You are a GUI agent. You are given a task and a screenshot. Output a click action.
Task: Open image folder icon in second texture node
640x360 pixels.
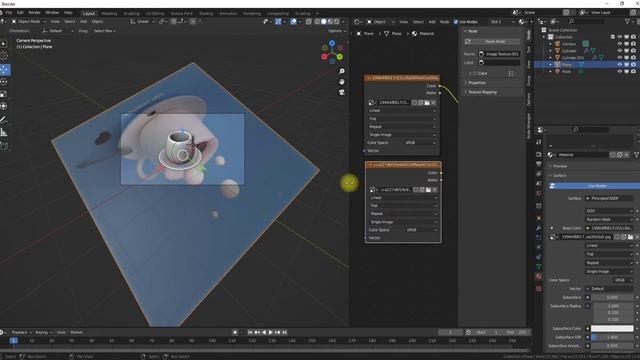click(x=428, y=190)
